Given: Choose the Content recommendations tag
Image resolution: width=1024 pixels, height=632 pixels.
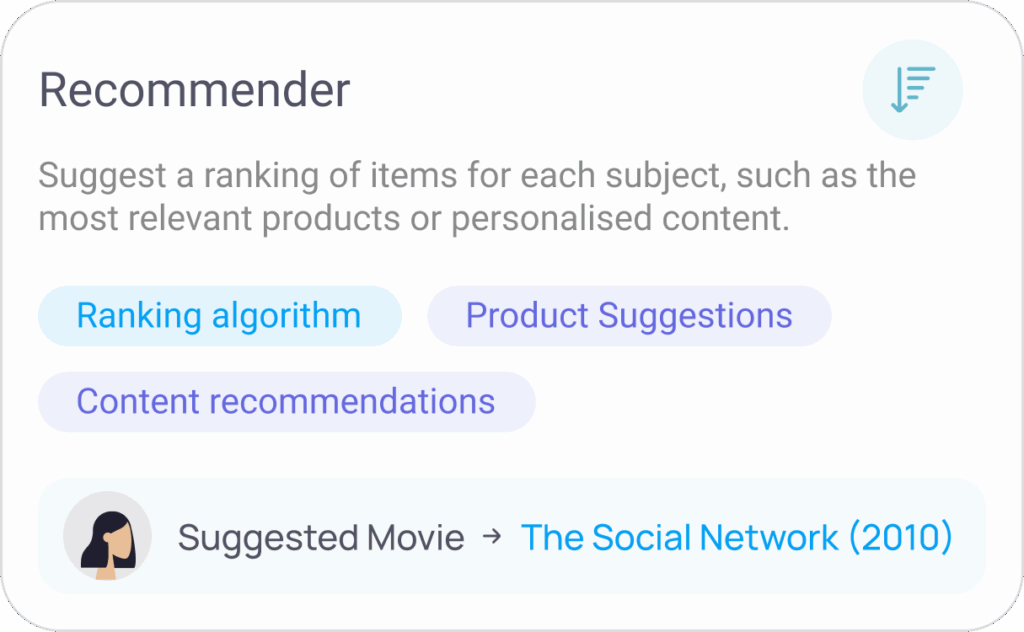Looking at the screenshot, I should tap(287, 402).
